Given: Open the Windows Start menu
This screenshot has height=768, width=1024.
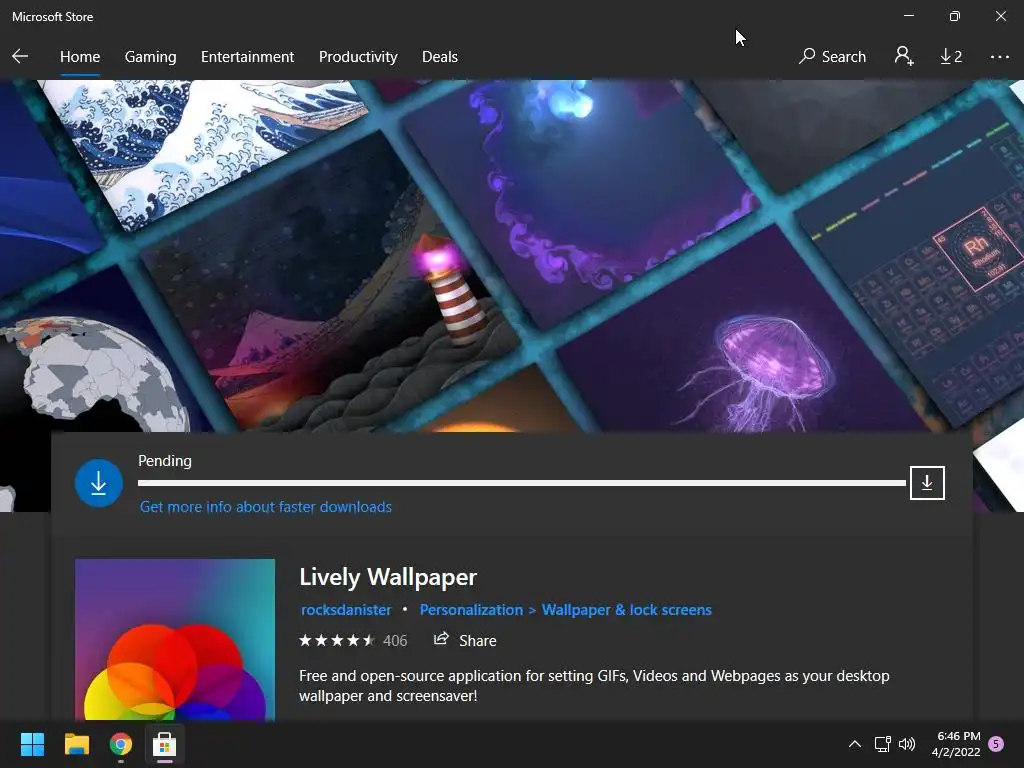Looking at the screenshot, I should click(32, 744).
